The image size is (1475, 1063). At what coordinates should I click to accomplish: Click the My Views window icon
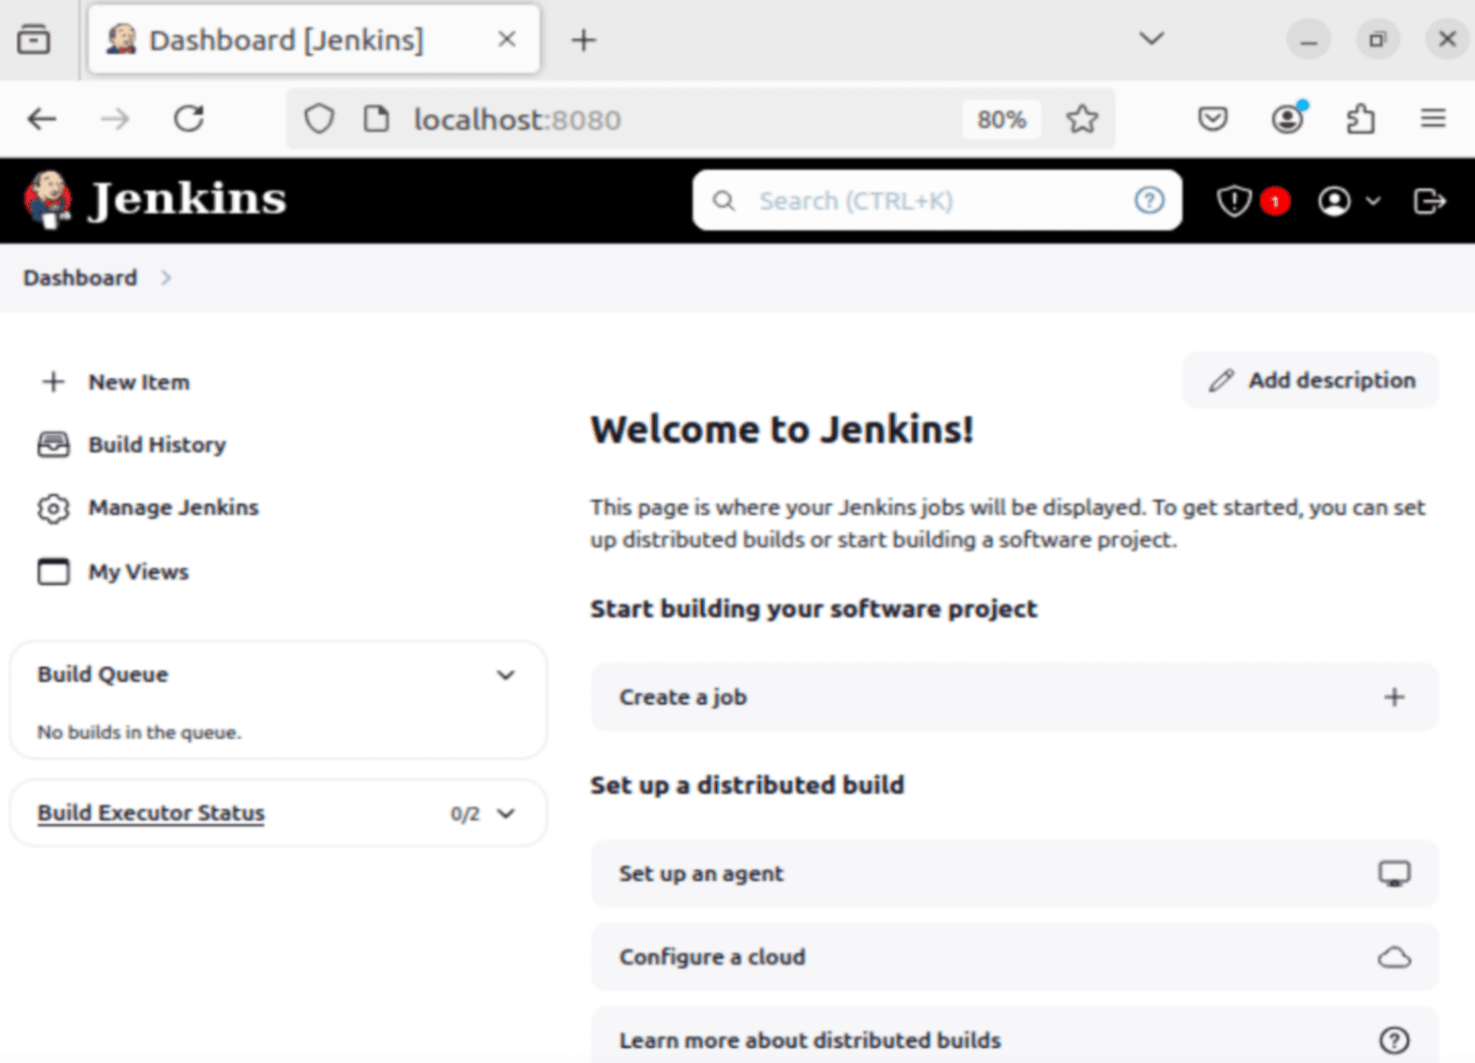[x=53, y=571]
